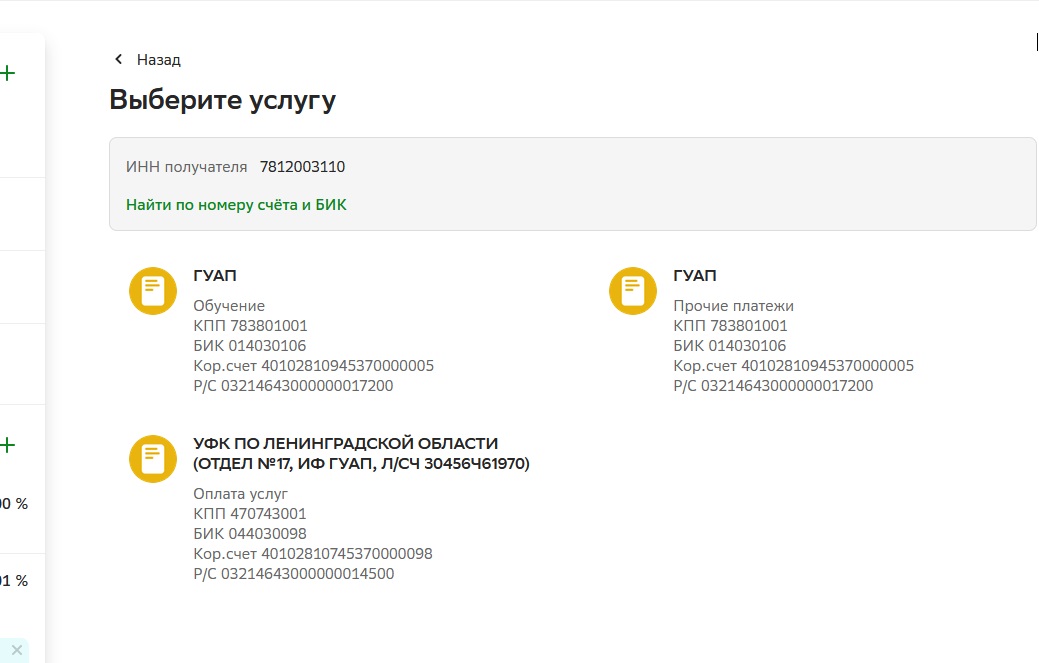Select the yellow document icon for ГУАП Обучение
The image size is (1039, 663).
[153, 291]
